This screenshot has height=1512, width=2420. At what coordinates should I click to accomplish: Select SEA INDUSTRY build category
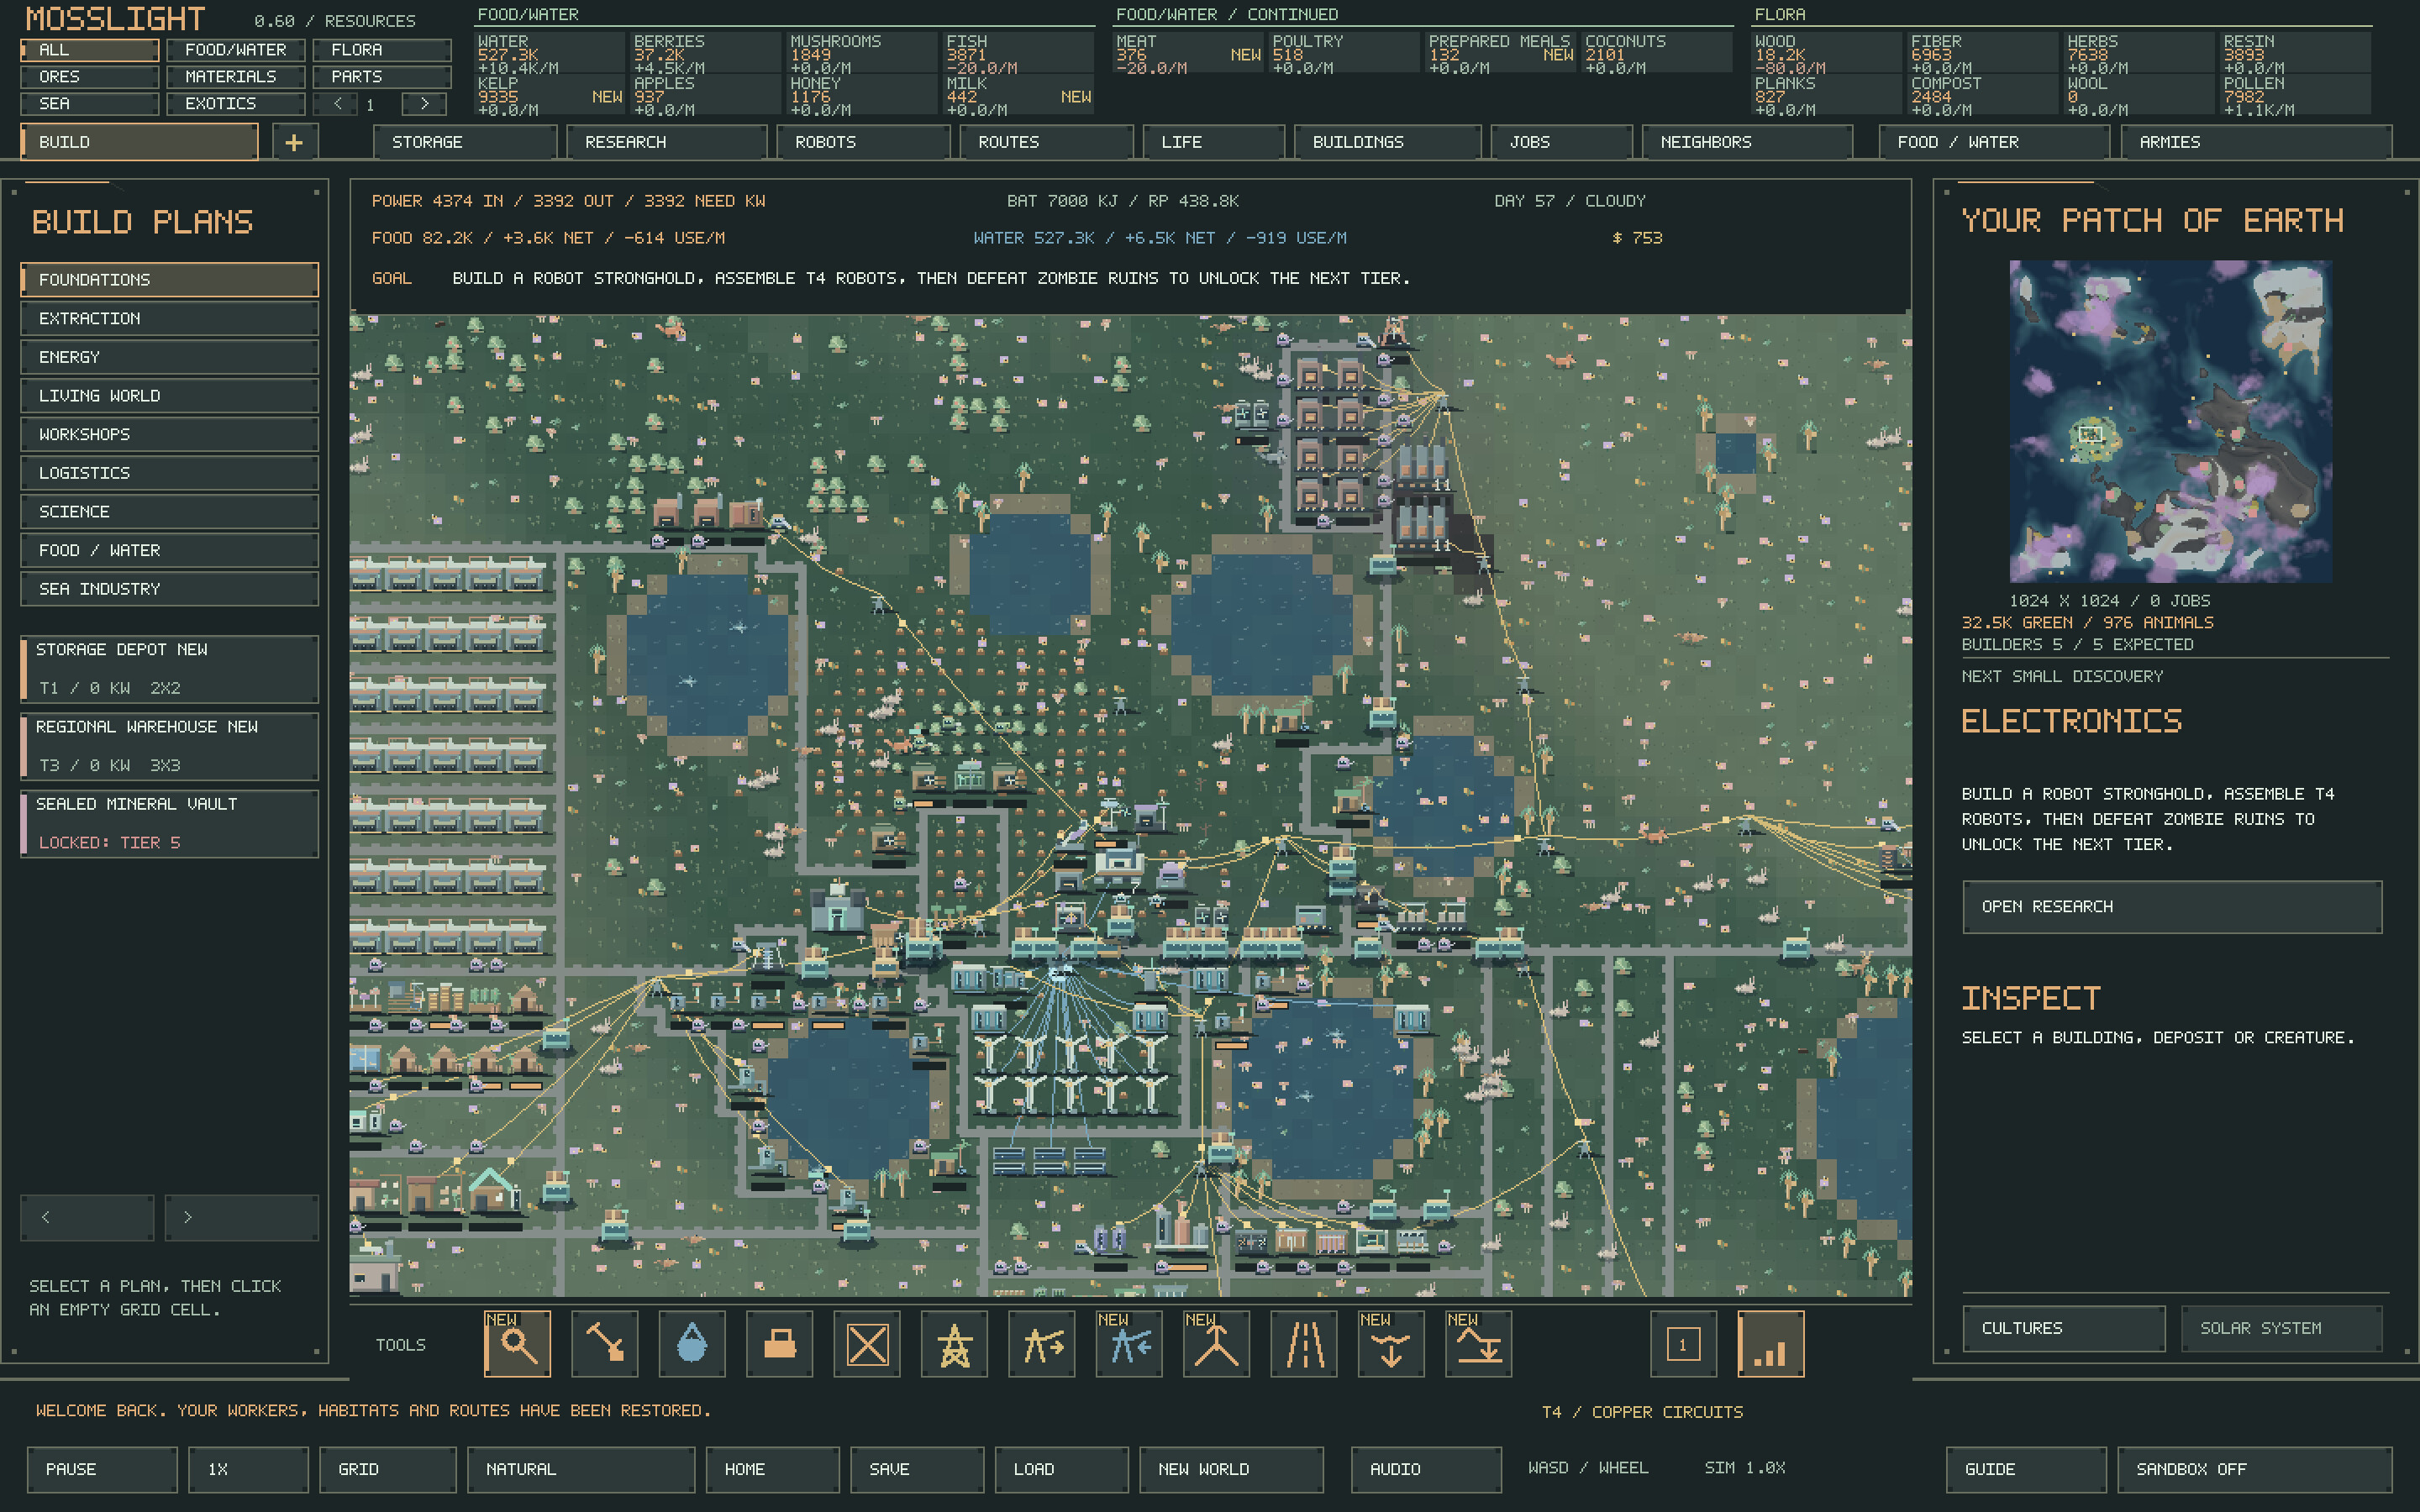[x=169, y=589]
